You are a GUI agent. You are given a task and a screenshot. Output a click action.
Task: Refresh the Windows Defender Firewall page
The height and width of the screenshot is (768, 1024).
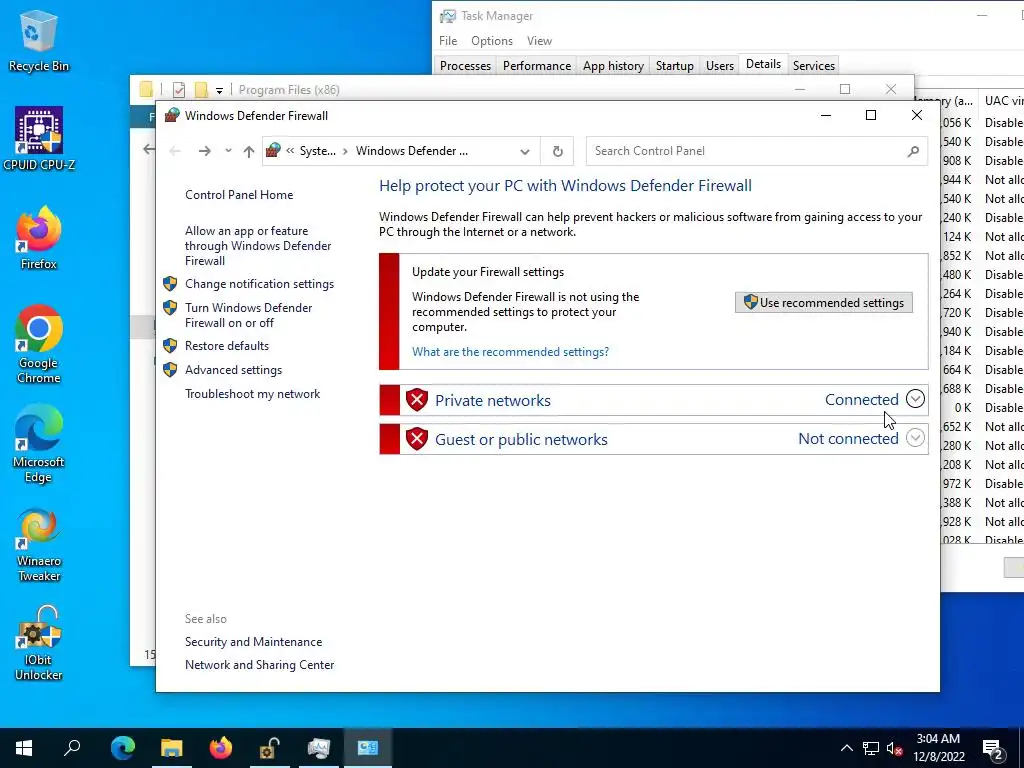coord(558,151)
